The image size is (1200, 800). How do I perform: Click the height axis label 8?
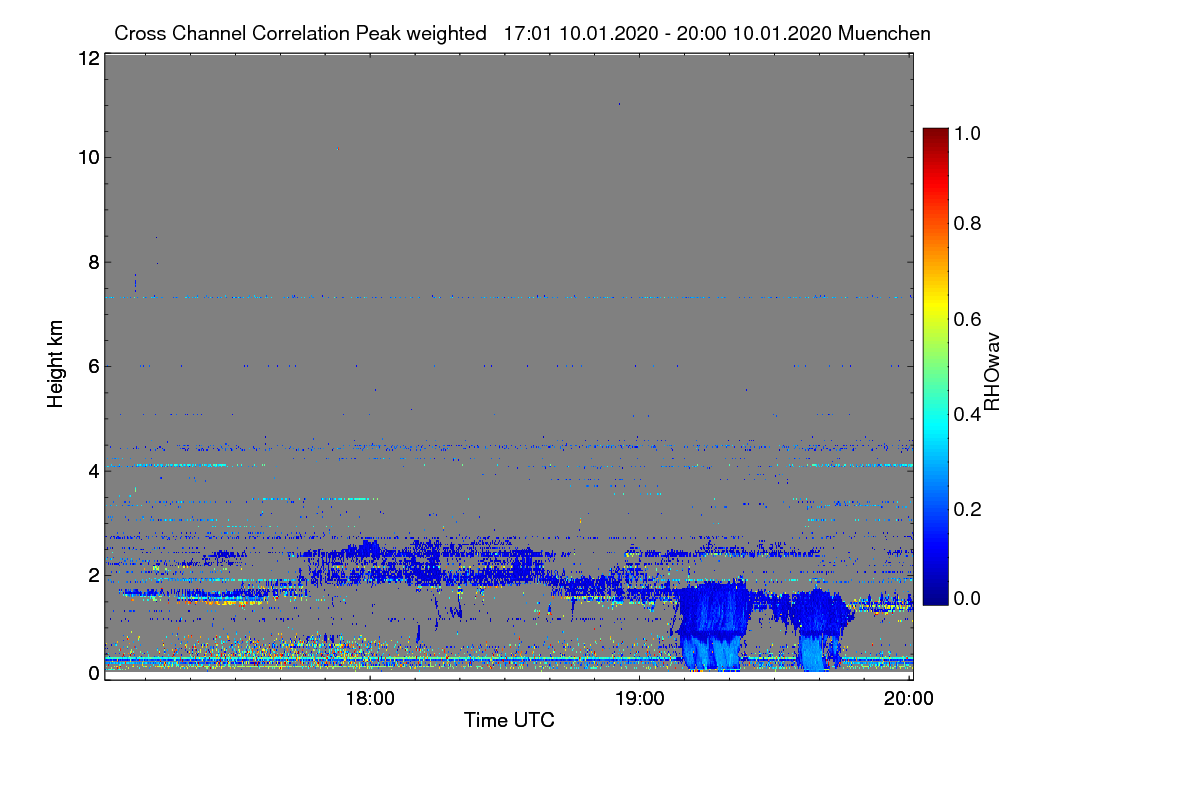93,262
